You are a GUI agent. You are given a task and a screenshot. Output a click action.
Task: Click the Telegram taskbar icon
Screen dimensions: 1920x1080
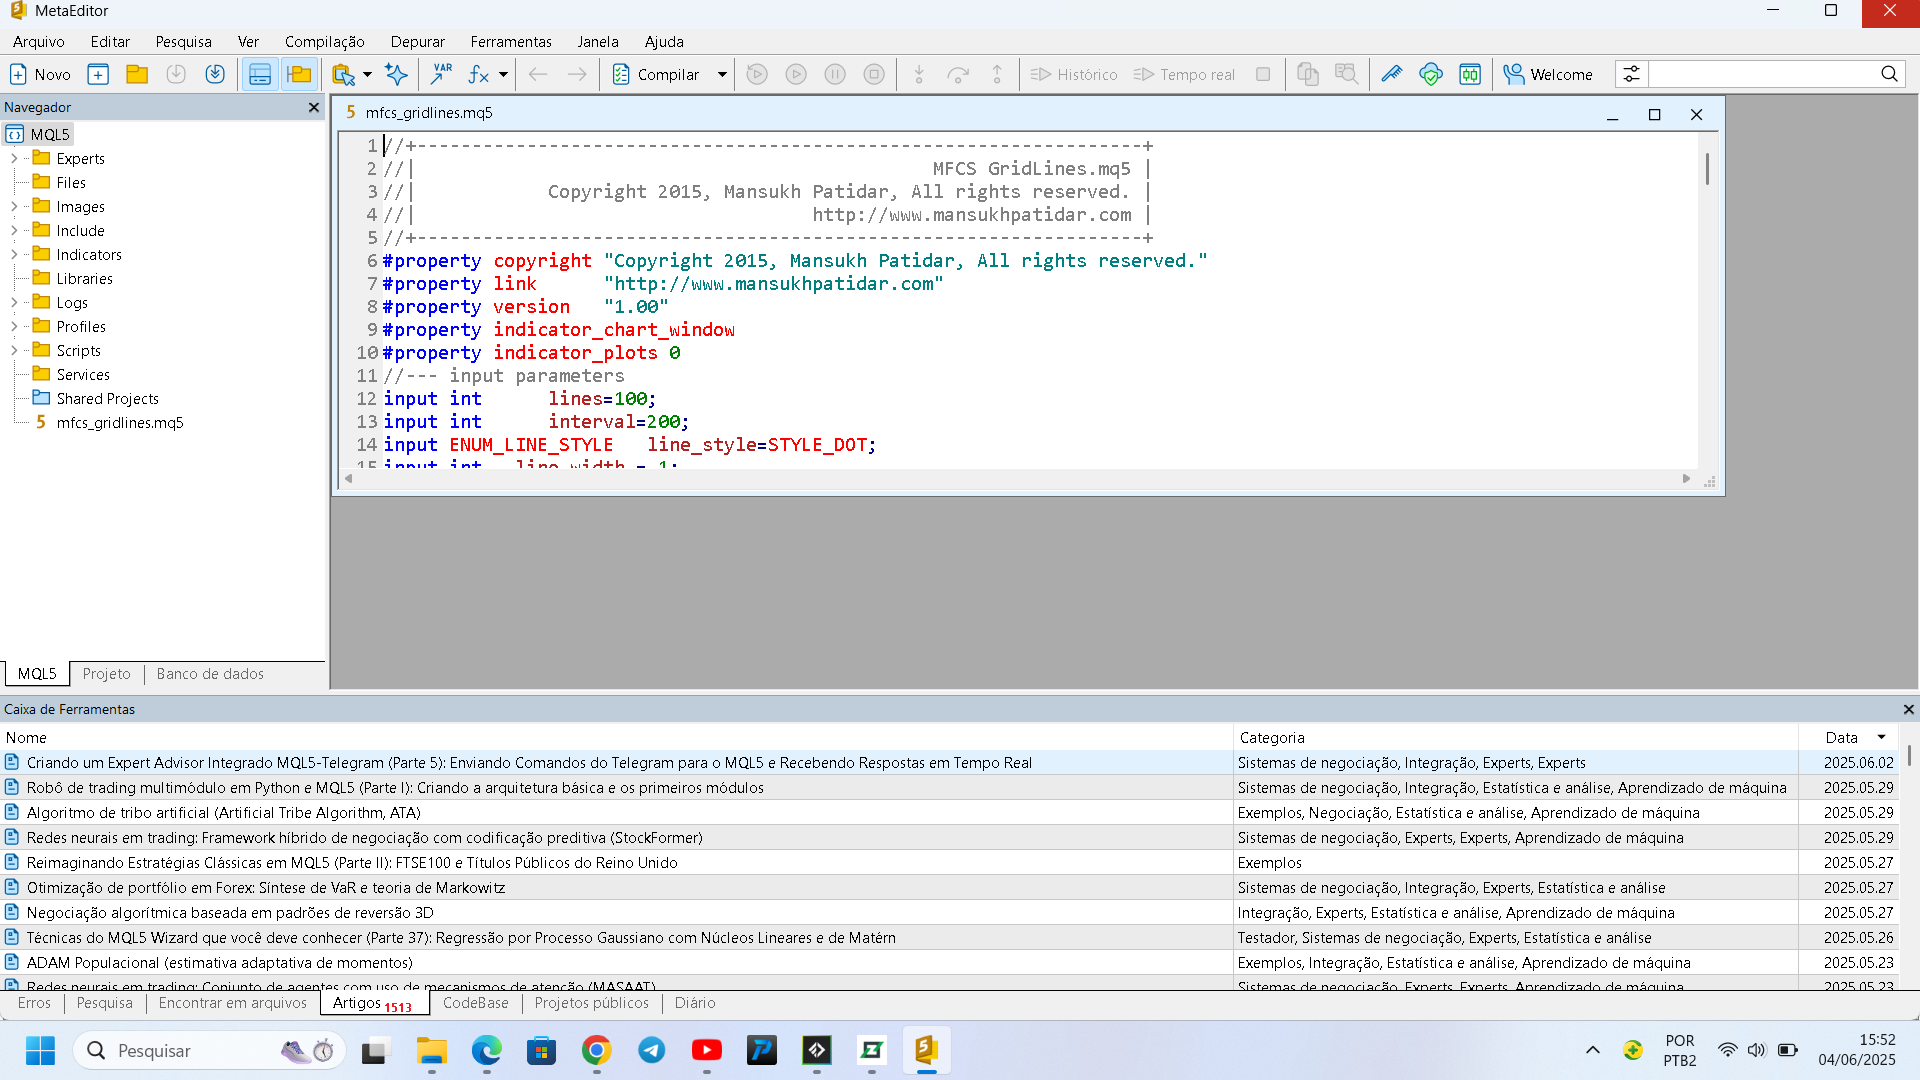click(652, 1051)
